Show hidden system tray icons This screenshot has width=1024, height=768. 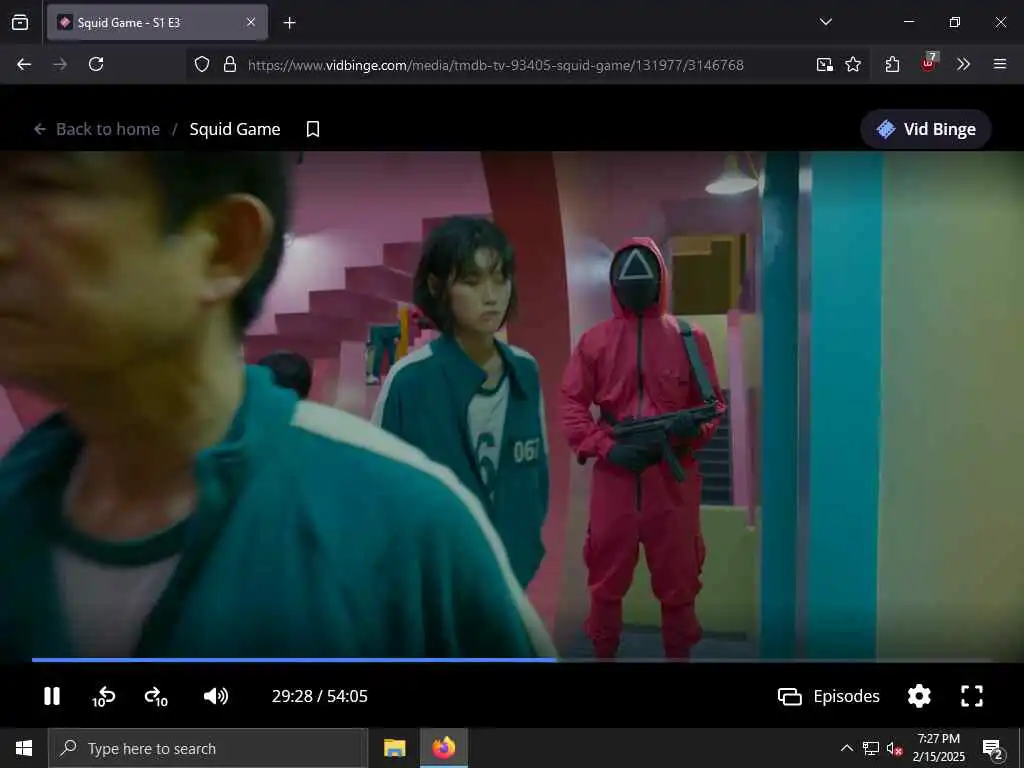(x=846, y=748)
